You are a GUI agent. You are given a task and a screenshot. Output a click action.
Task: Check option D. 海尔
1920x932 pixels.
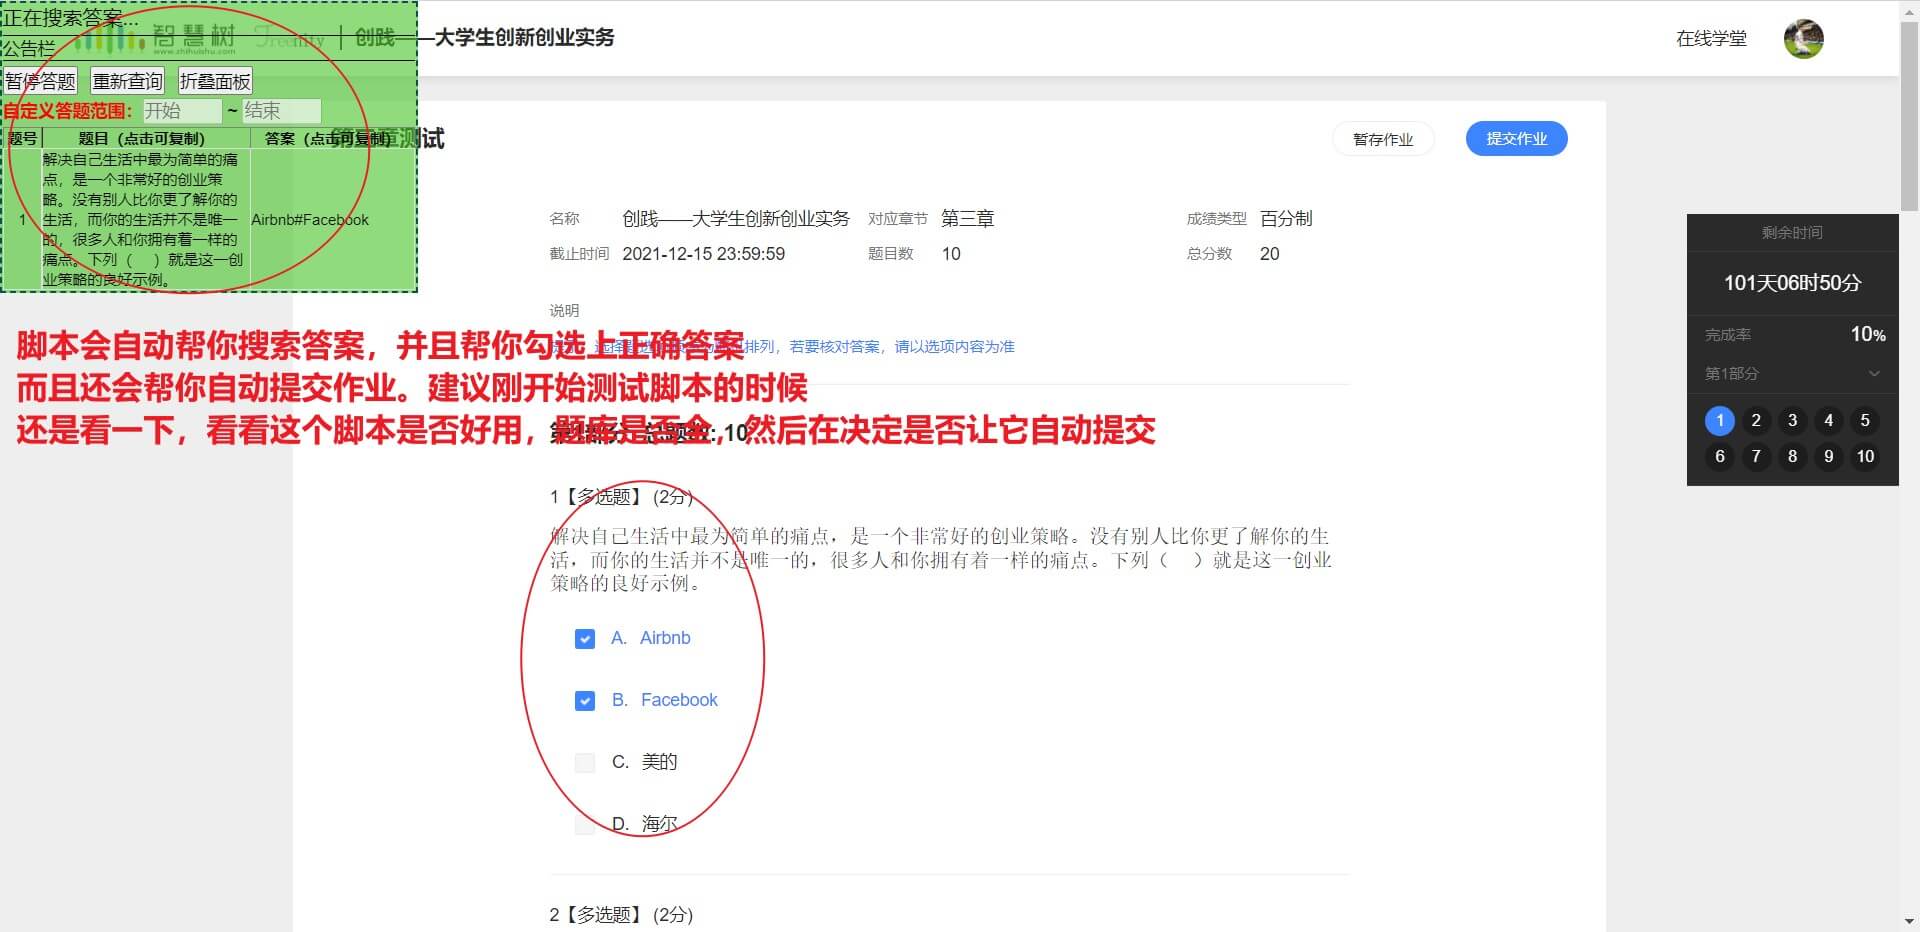(585, 825)
